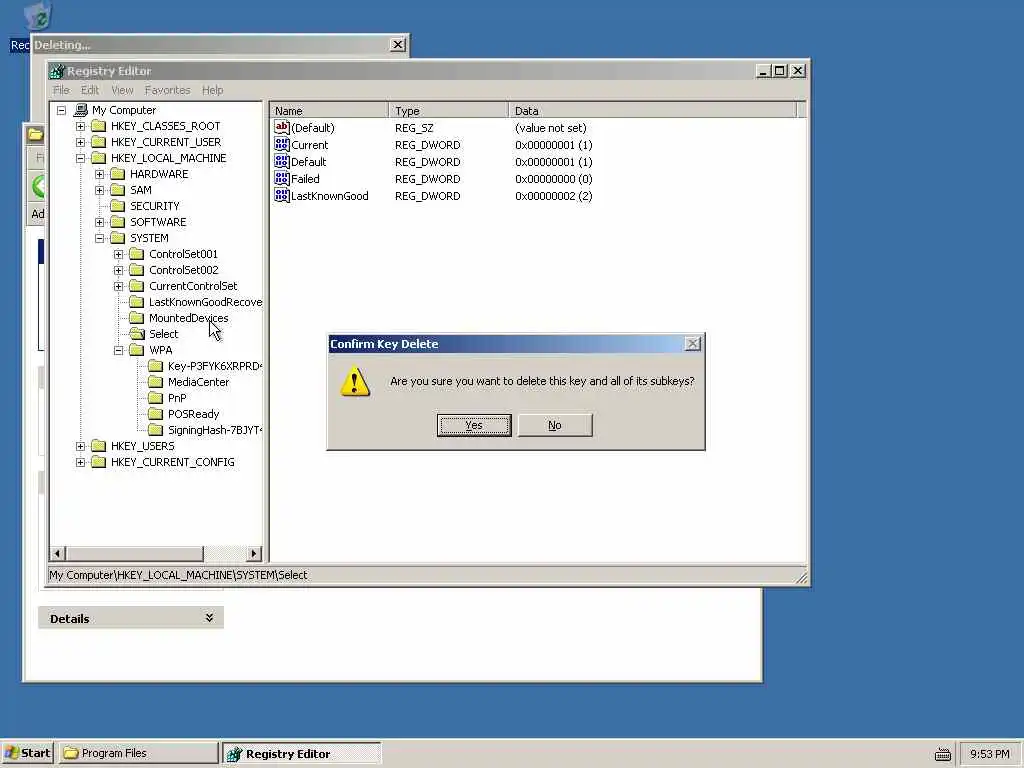The height and width of the screenshot is (768, 1024).
Task: Expand the Details panel chevron
Action: pos(209,617)
